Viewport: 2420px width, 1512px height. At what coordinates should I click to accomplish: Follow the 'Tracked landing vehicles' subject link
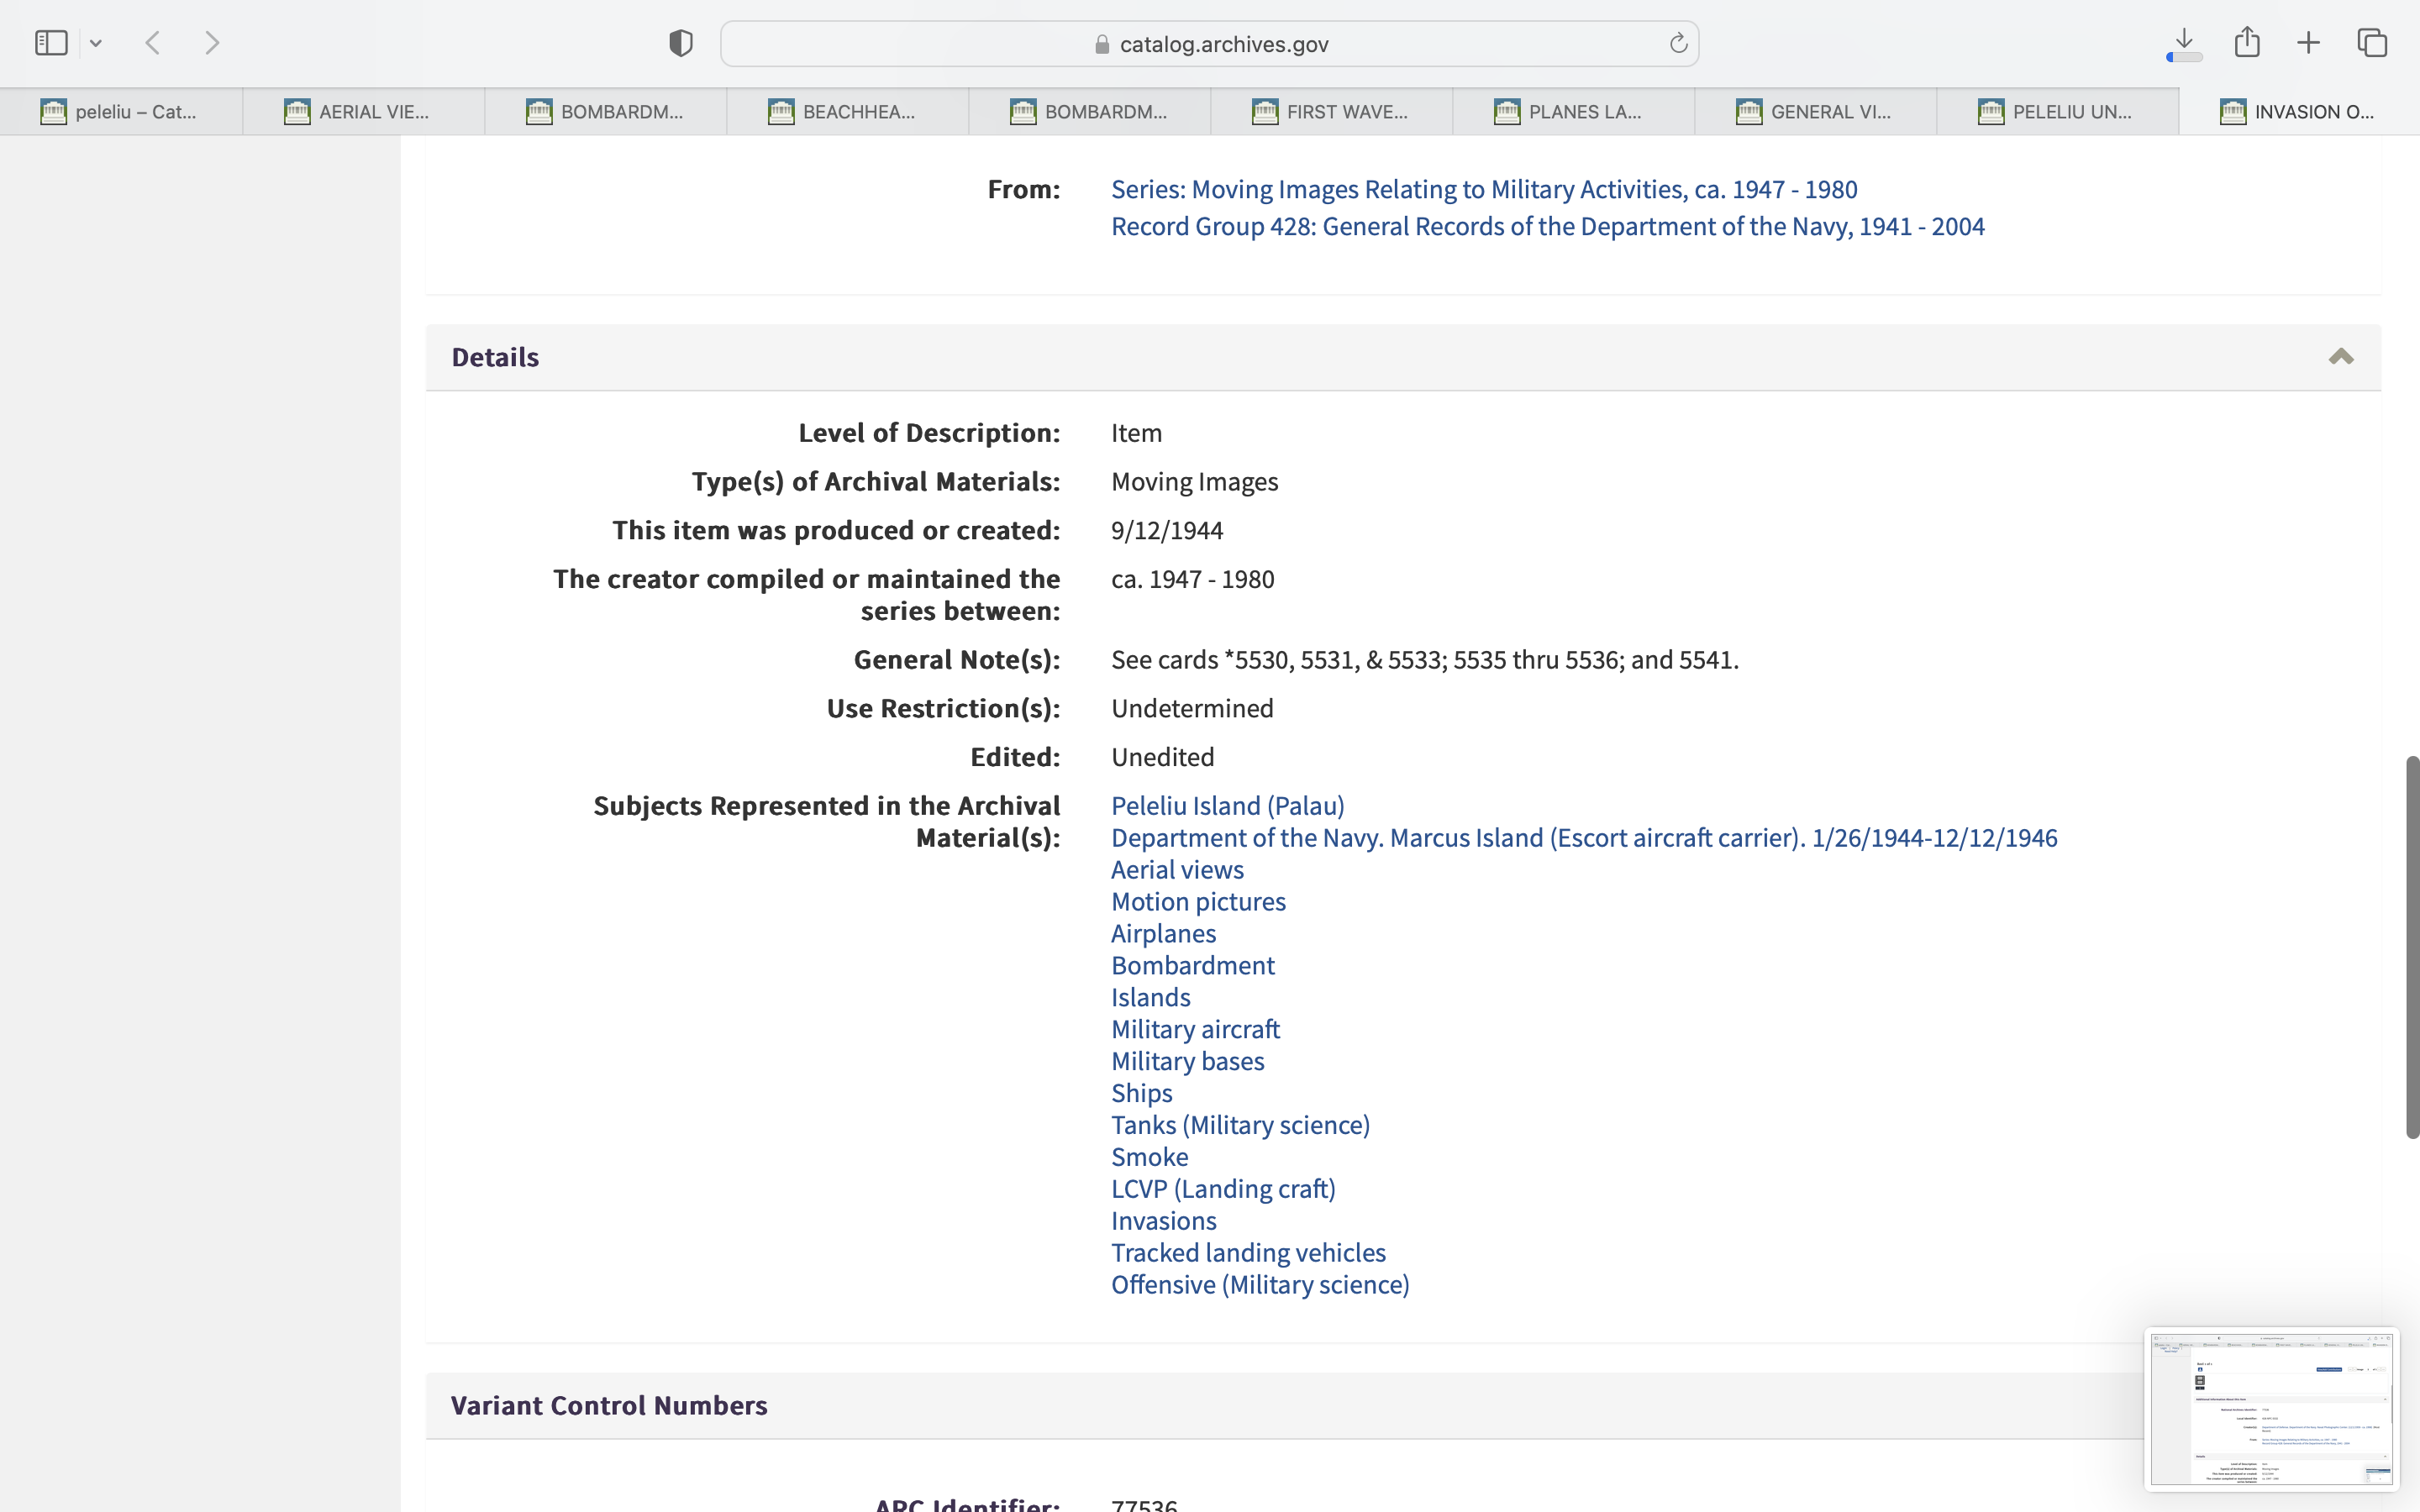pos(1248,1252)
